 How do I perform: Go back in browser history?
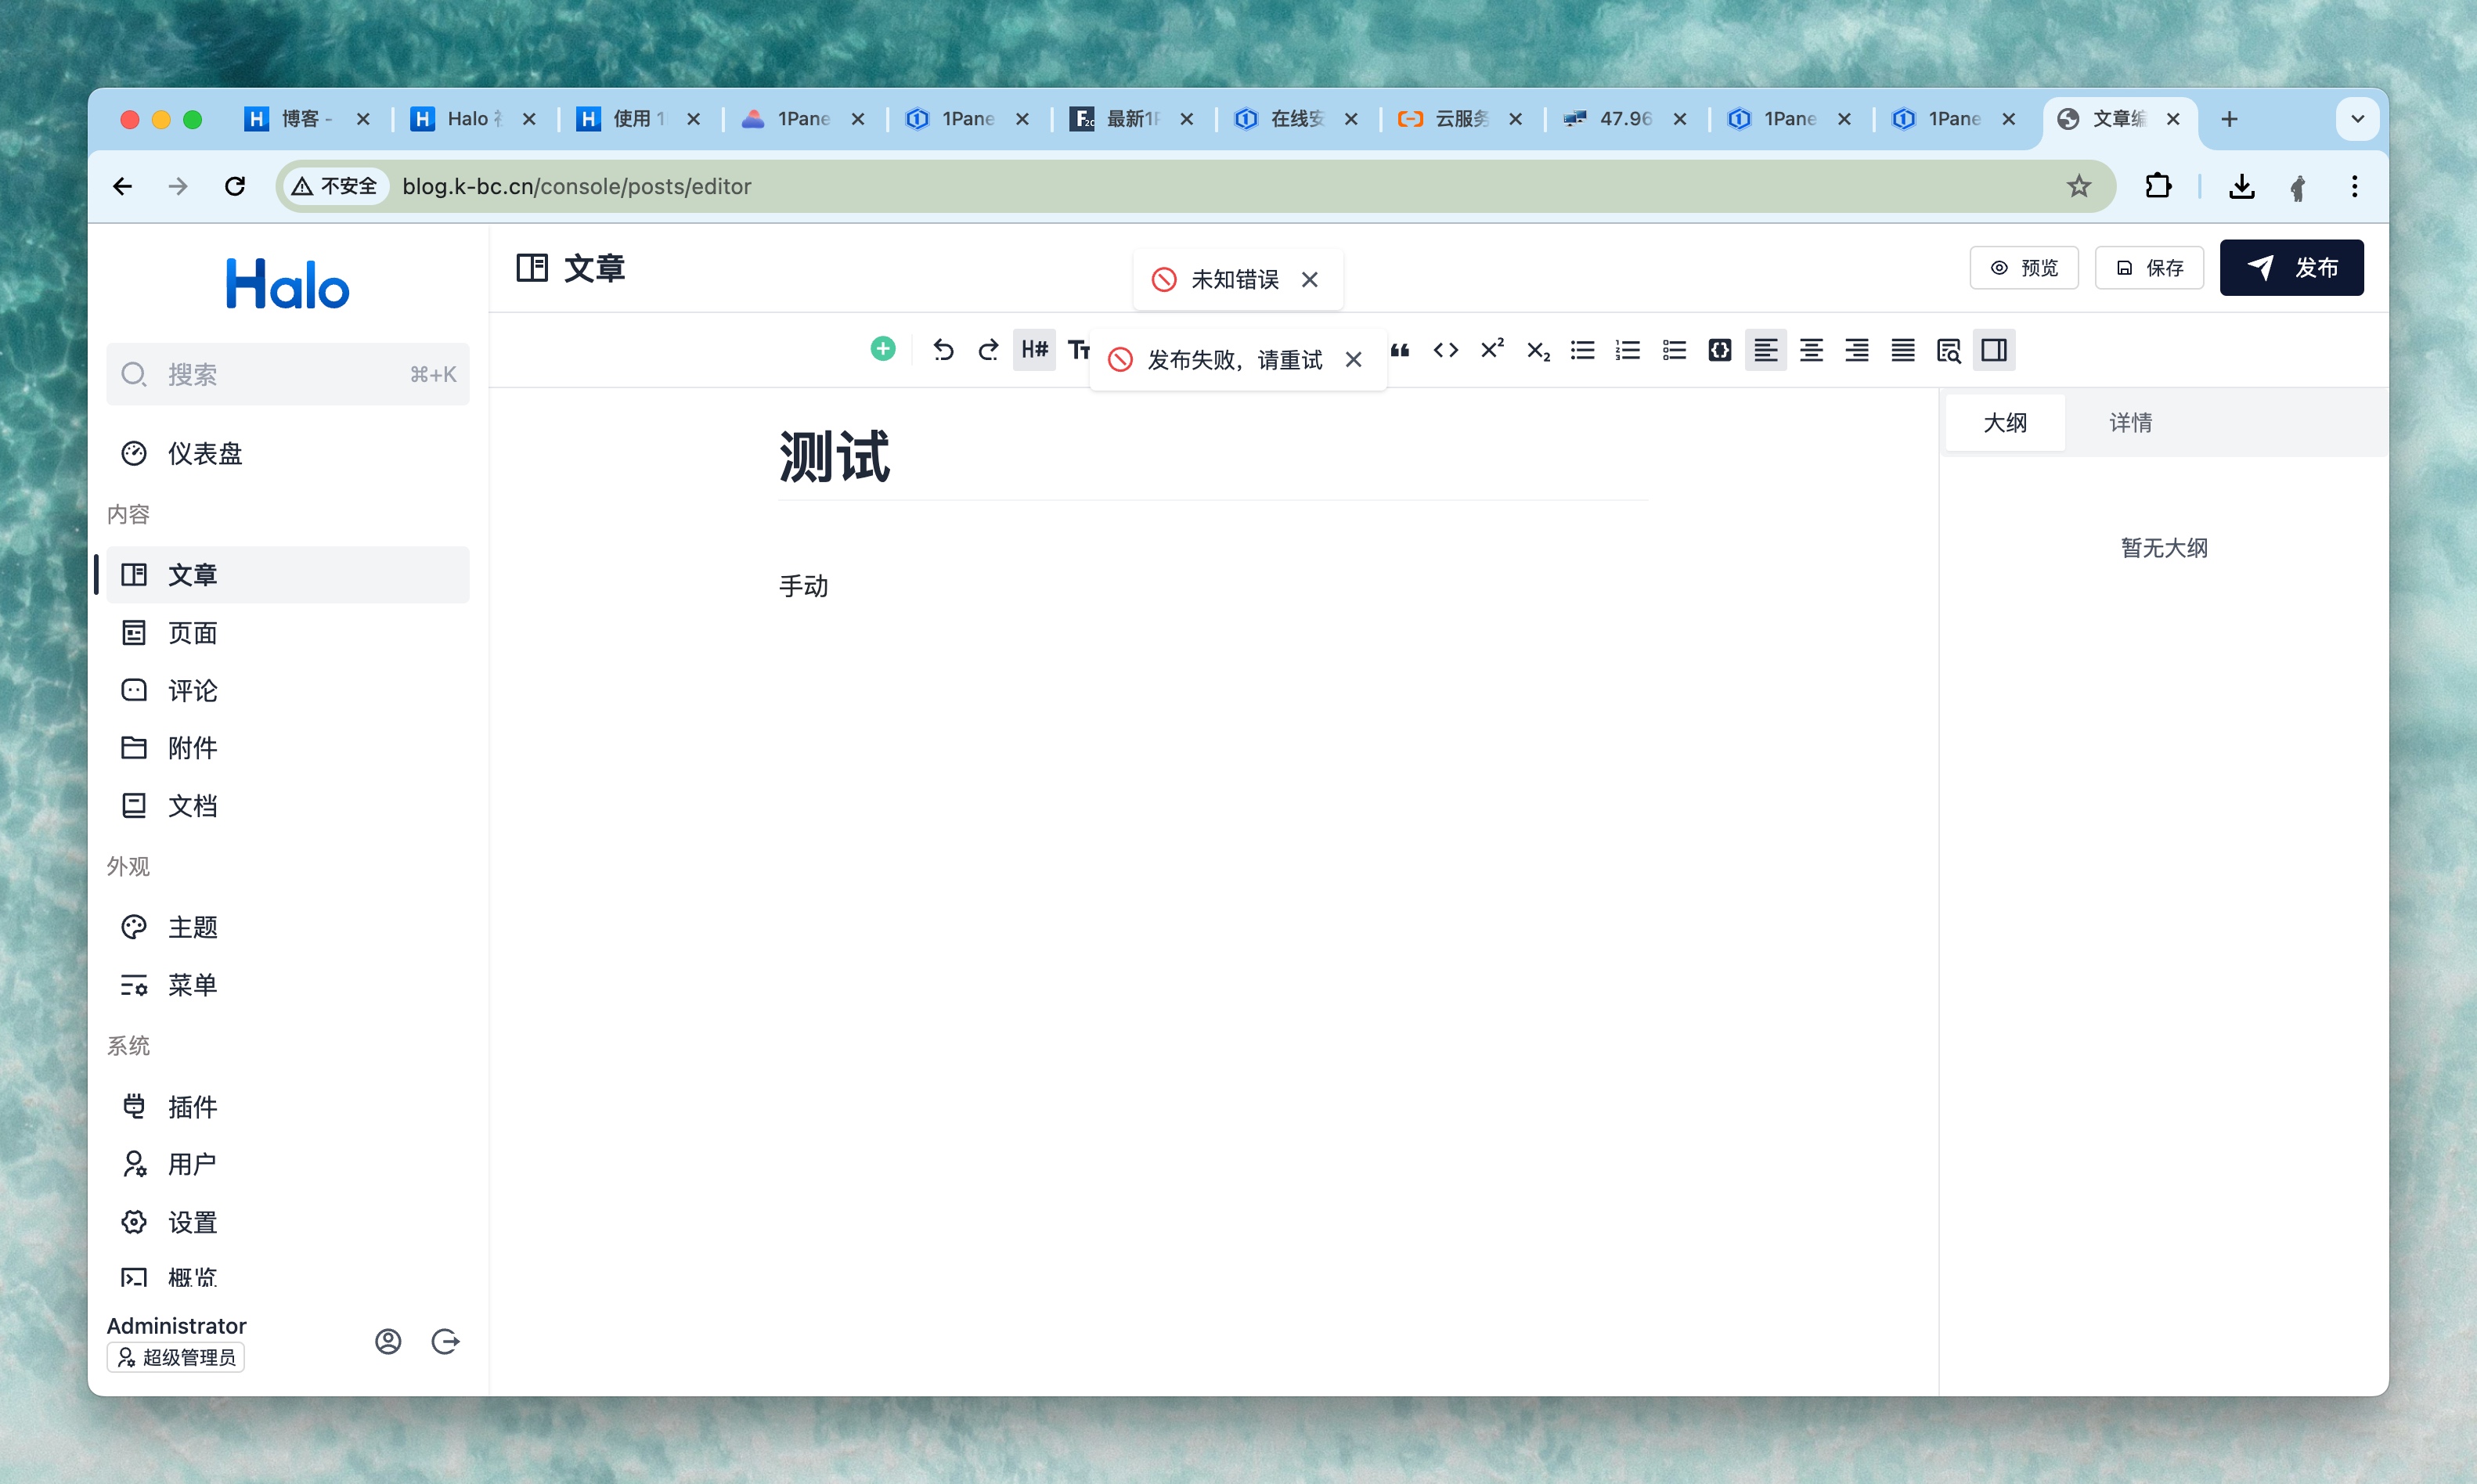click(123, 186)
